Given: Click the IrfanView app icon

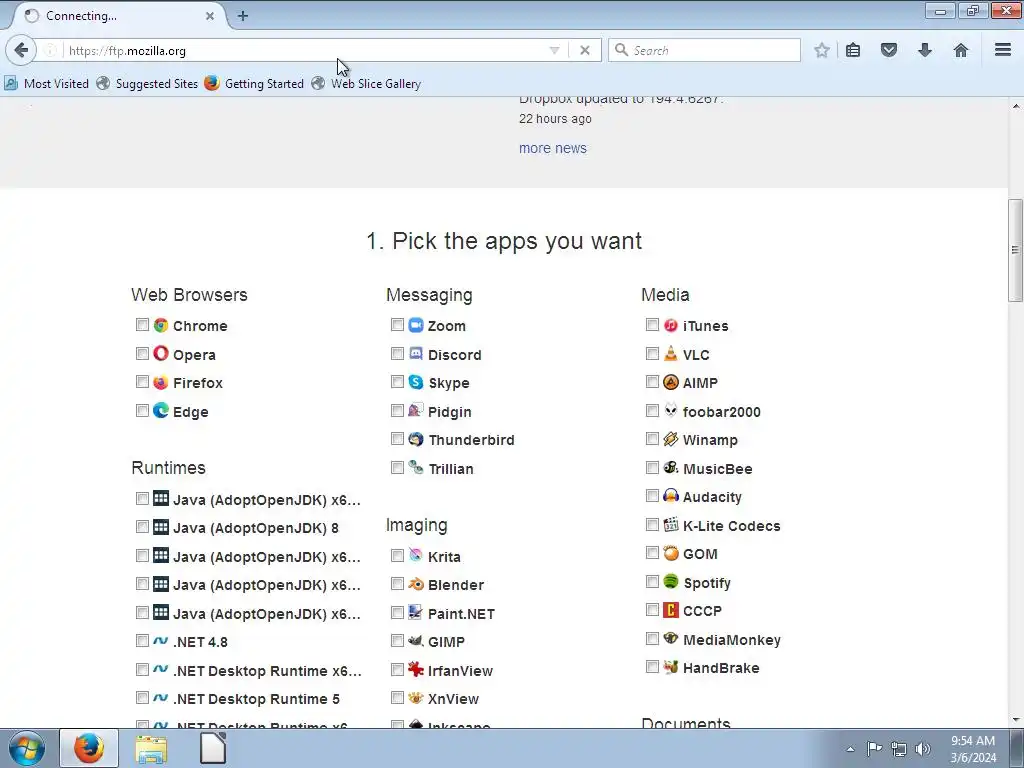Looking at the screenshot, I should [416, 669].
